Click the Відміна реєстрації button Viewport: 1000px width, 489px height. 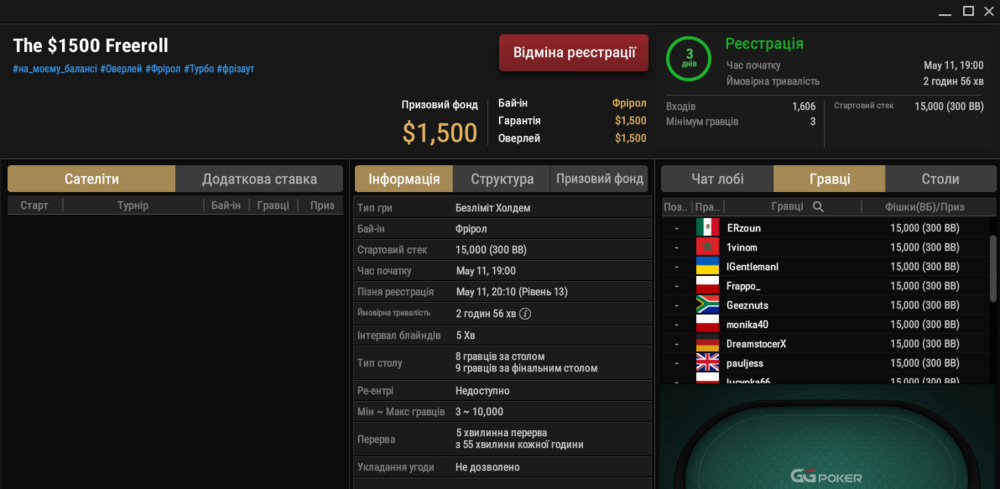[x=574, y=52]
